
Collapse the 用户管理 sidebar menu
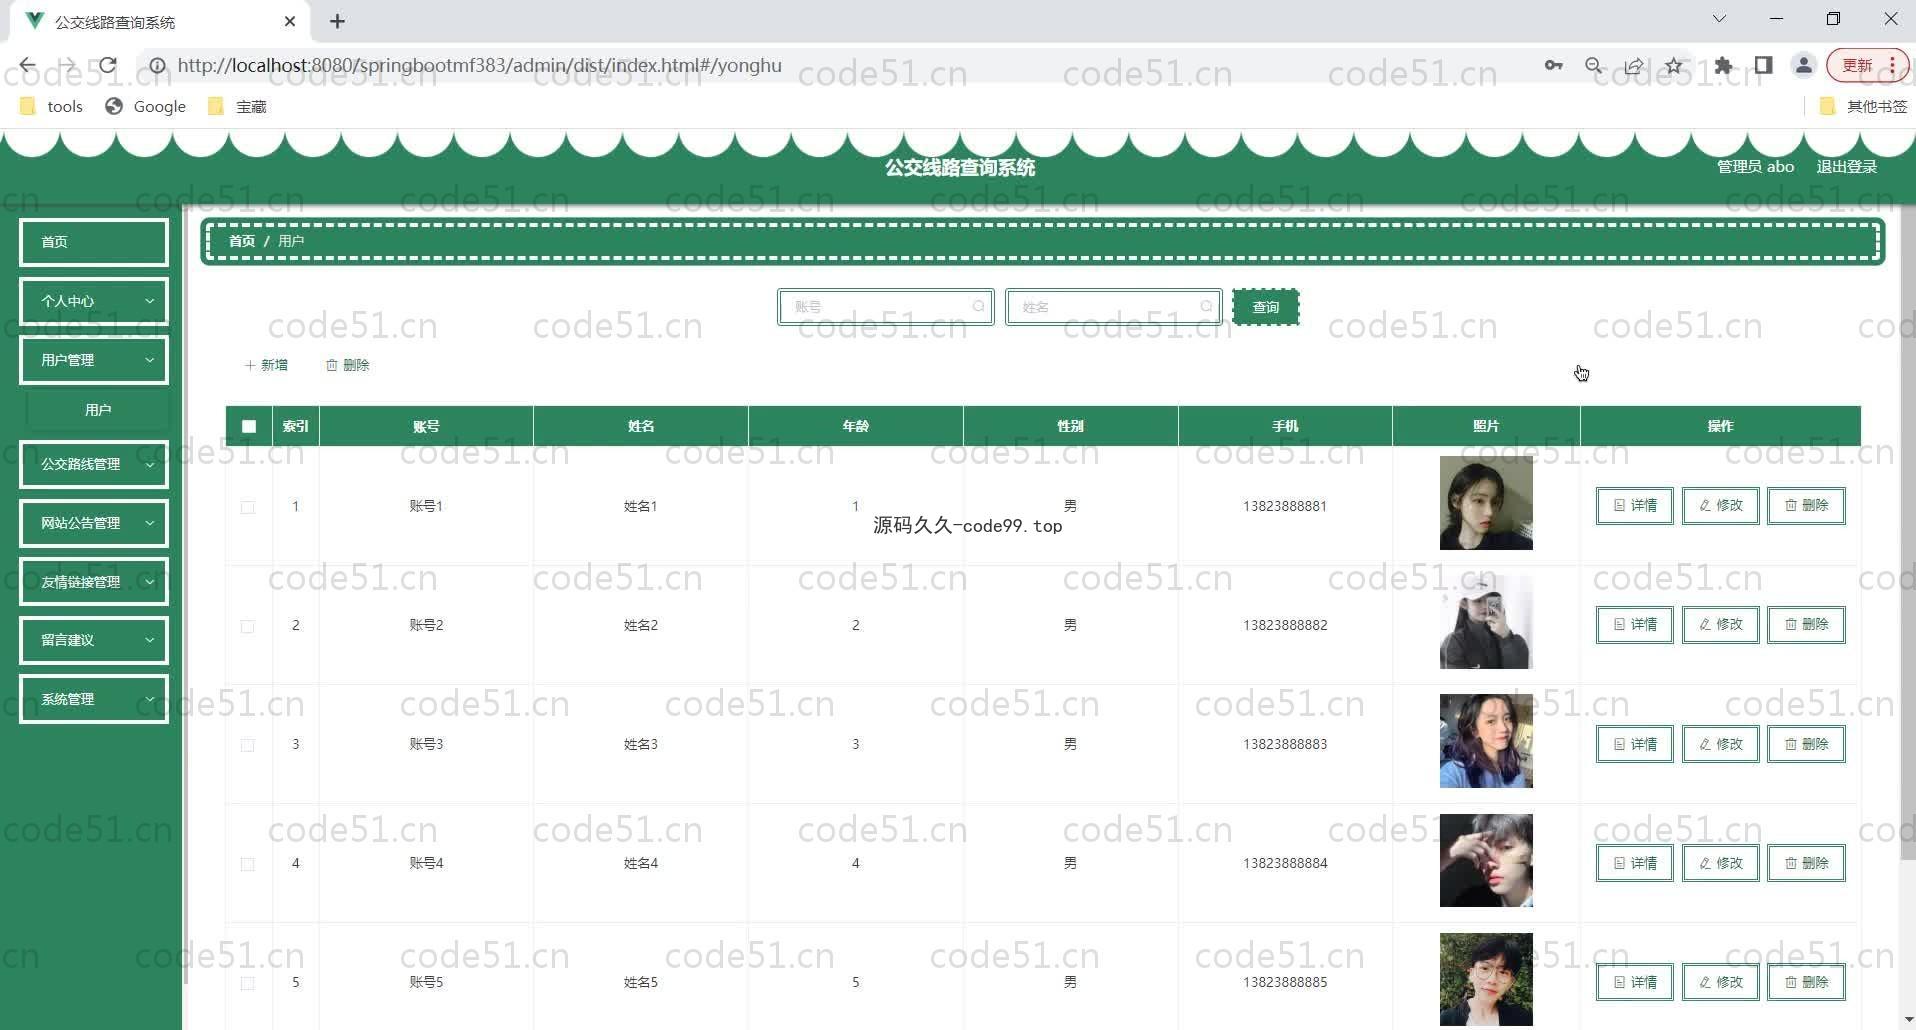[x=94, y=360]
